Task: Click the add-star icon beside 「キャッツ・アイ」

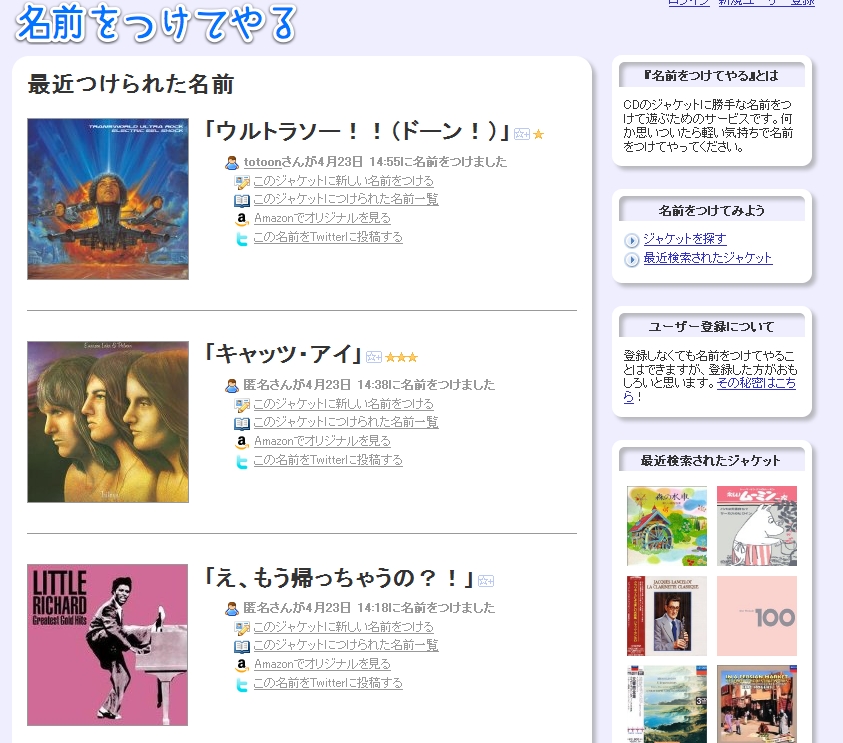Action: pos(374,357)
